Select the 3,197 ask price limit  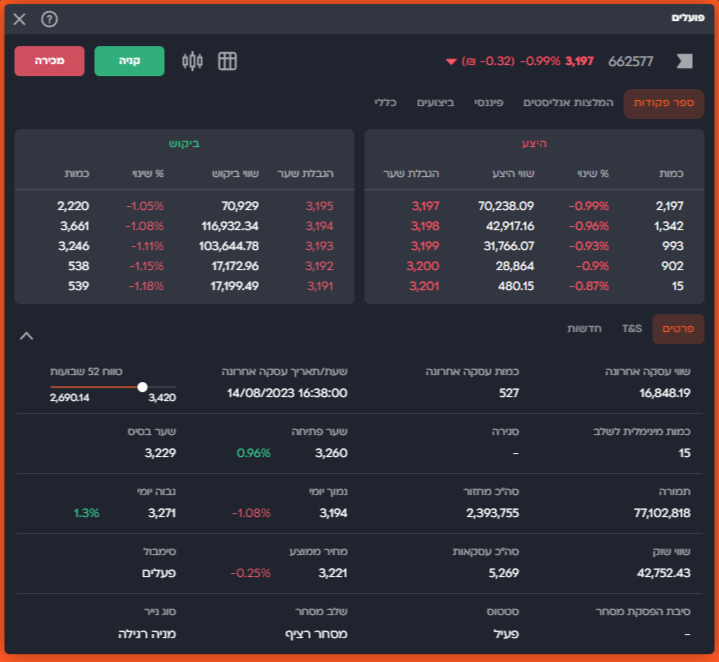pos(425,206)
